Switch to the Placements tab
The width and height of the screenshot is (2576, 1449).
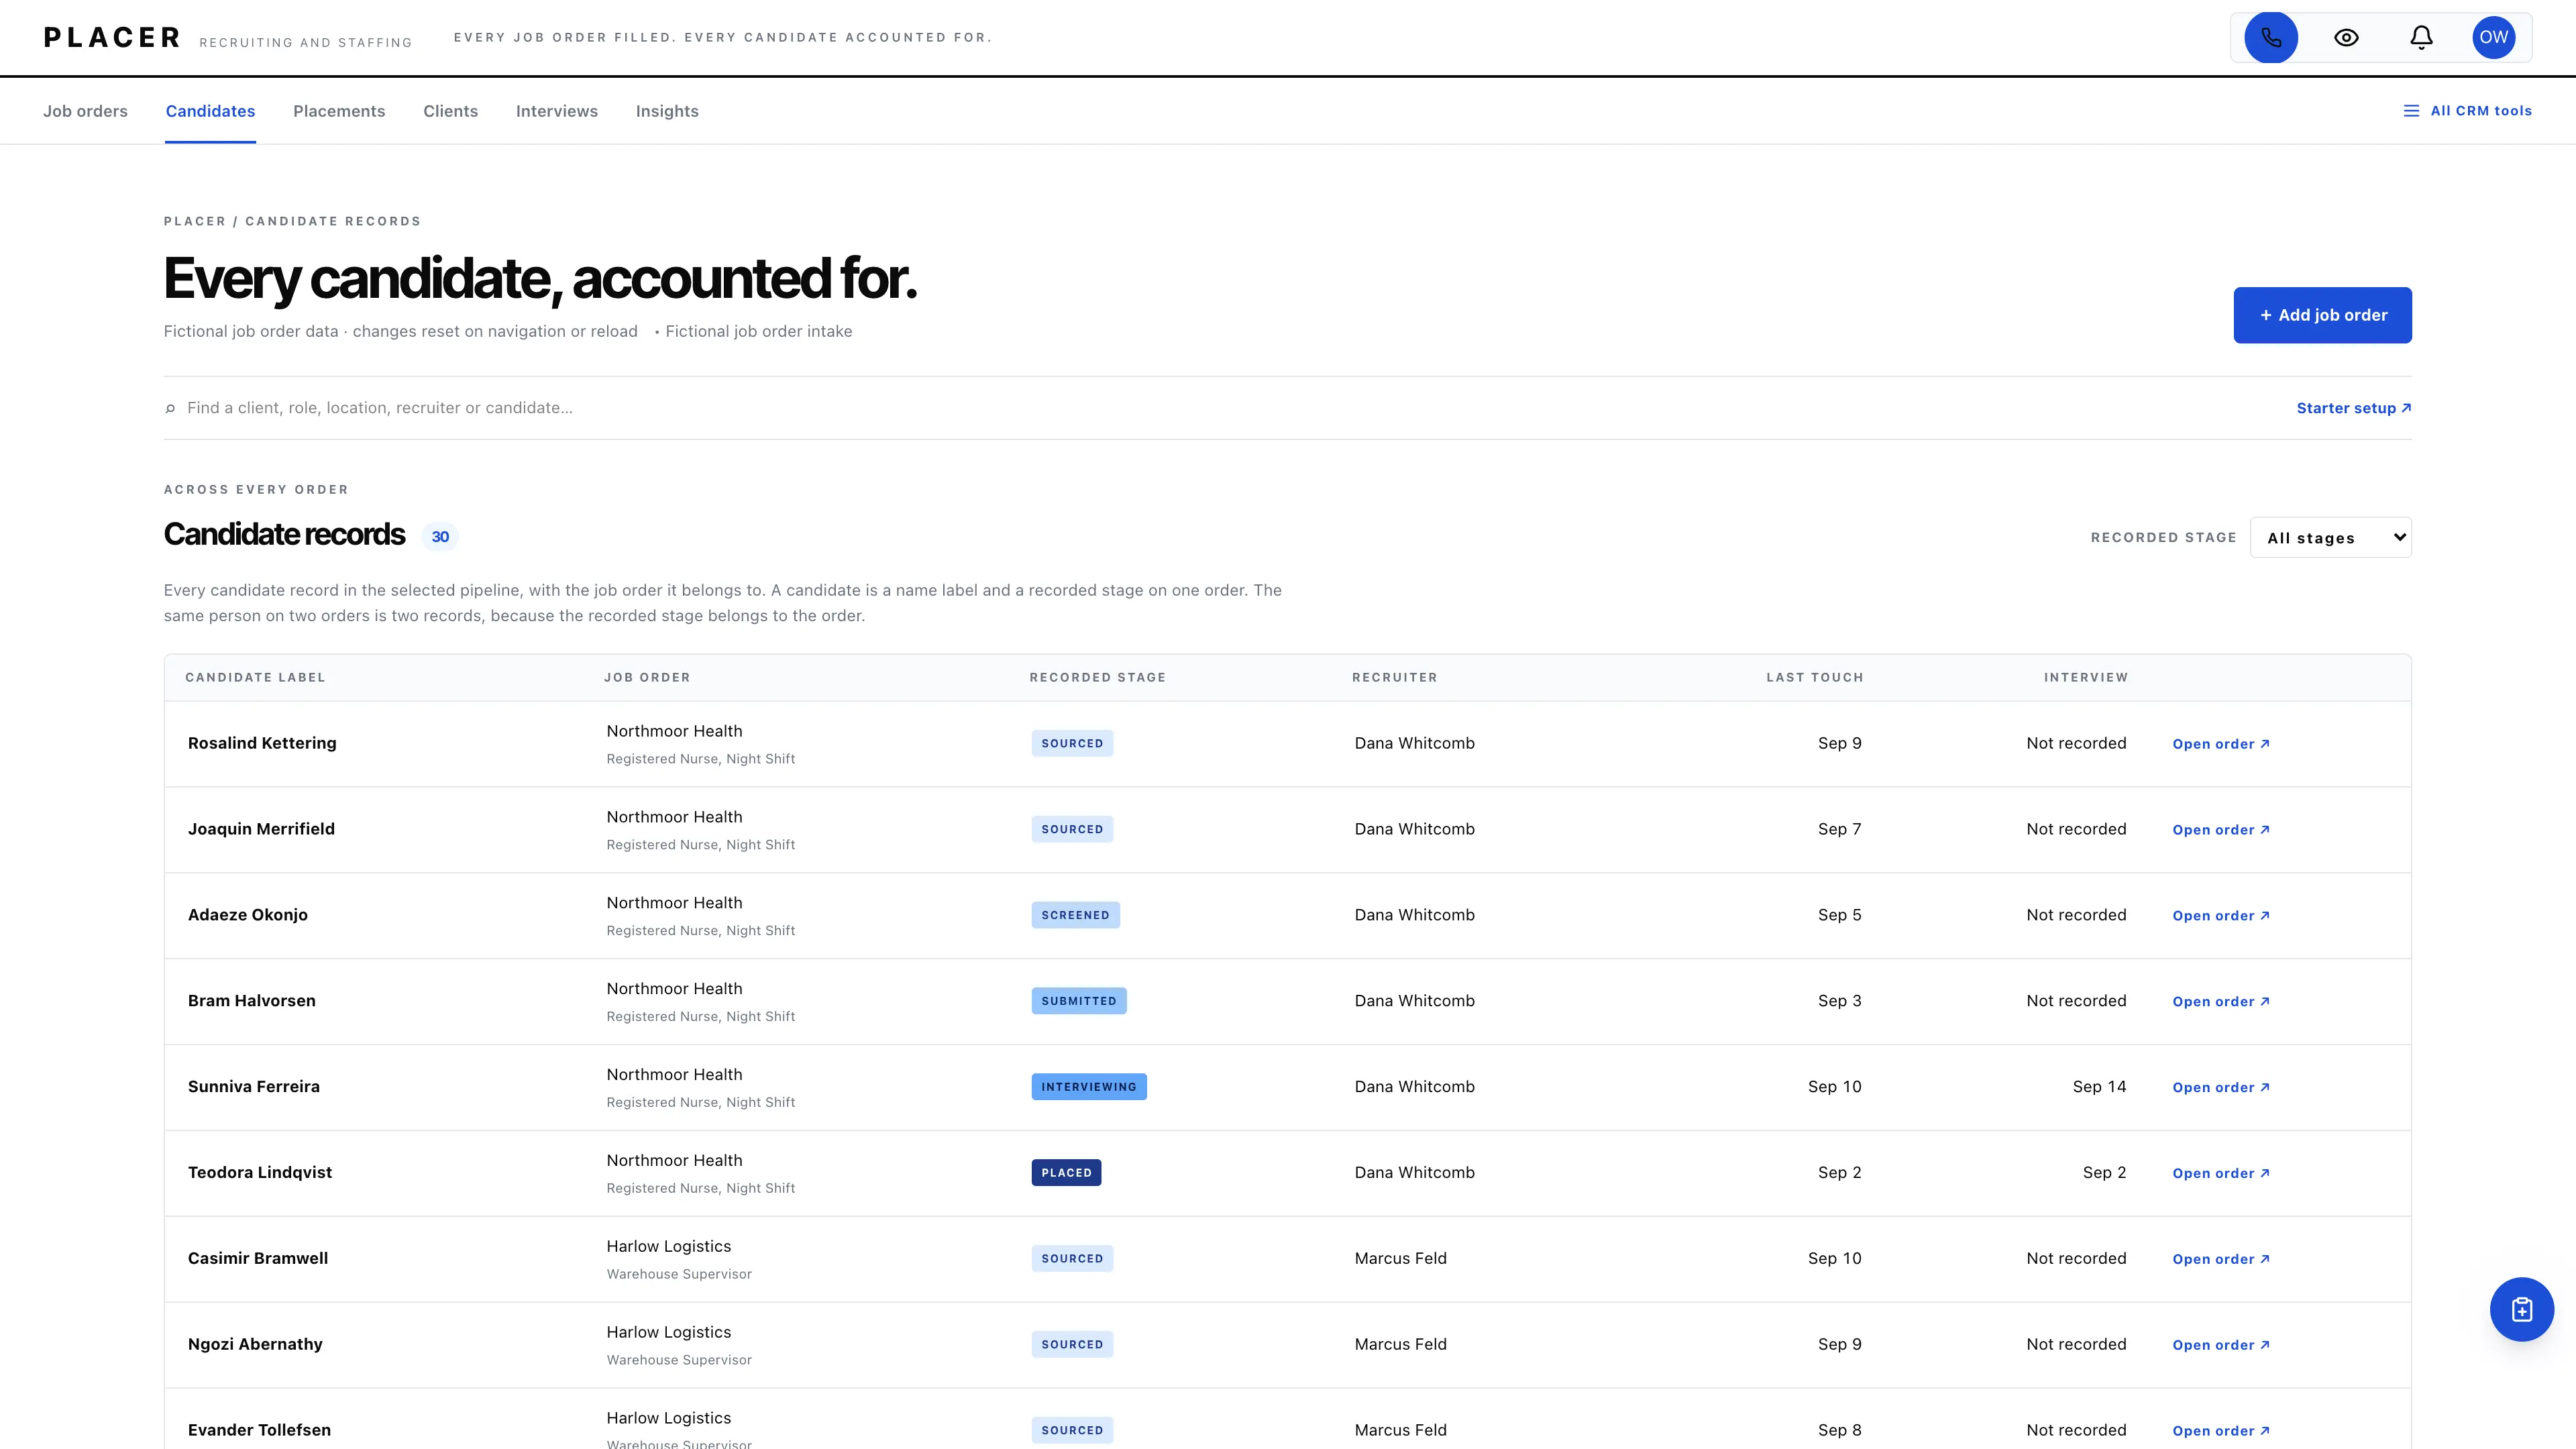tap(339, 111)
